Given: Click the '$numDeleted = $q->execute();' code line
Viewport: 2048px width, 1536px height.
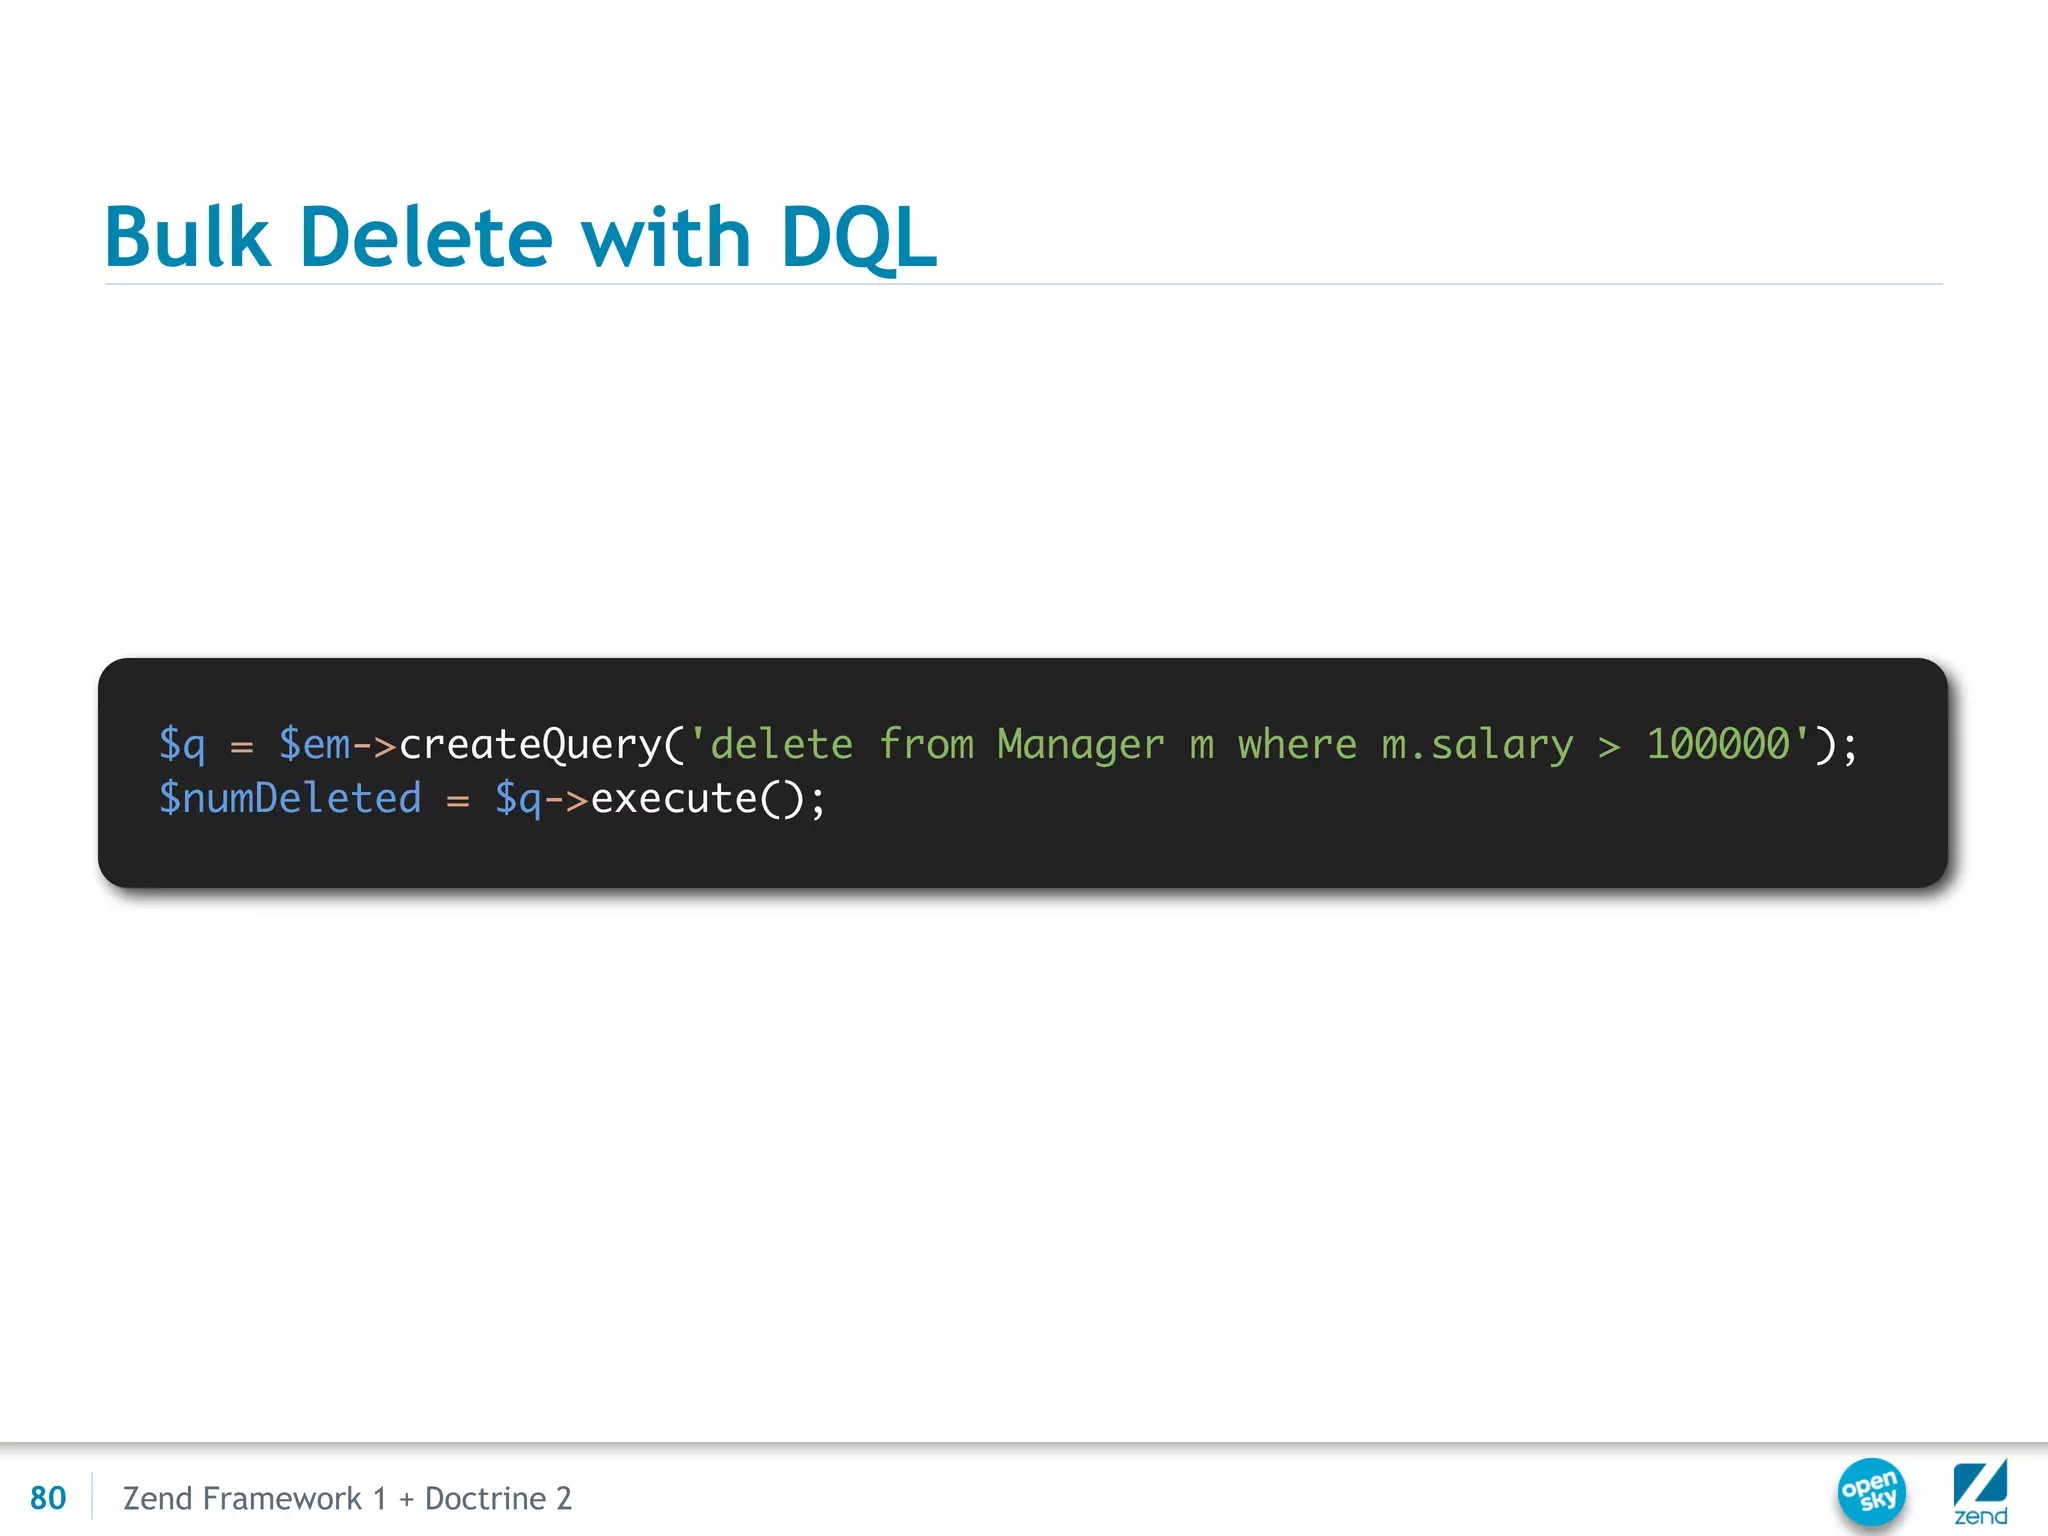Looking at the screenshot, I should [493, 799].
